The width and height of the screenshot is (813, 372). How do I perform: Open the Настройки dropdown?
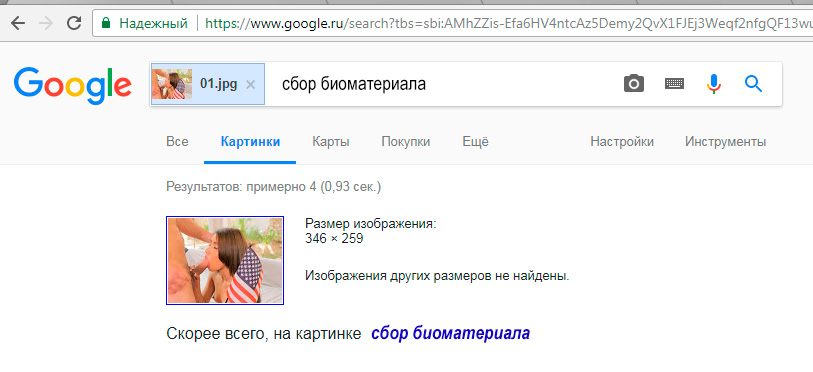(622, 142)
